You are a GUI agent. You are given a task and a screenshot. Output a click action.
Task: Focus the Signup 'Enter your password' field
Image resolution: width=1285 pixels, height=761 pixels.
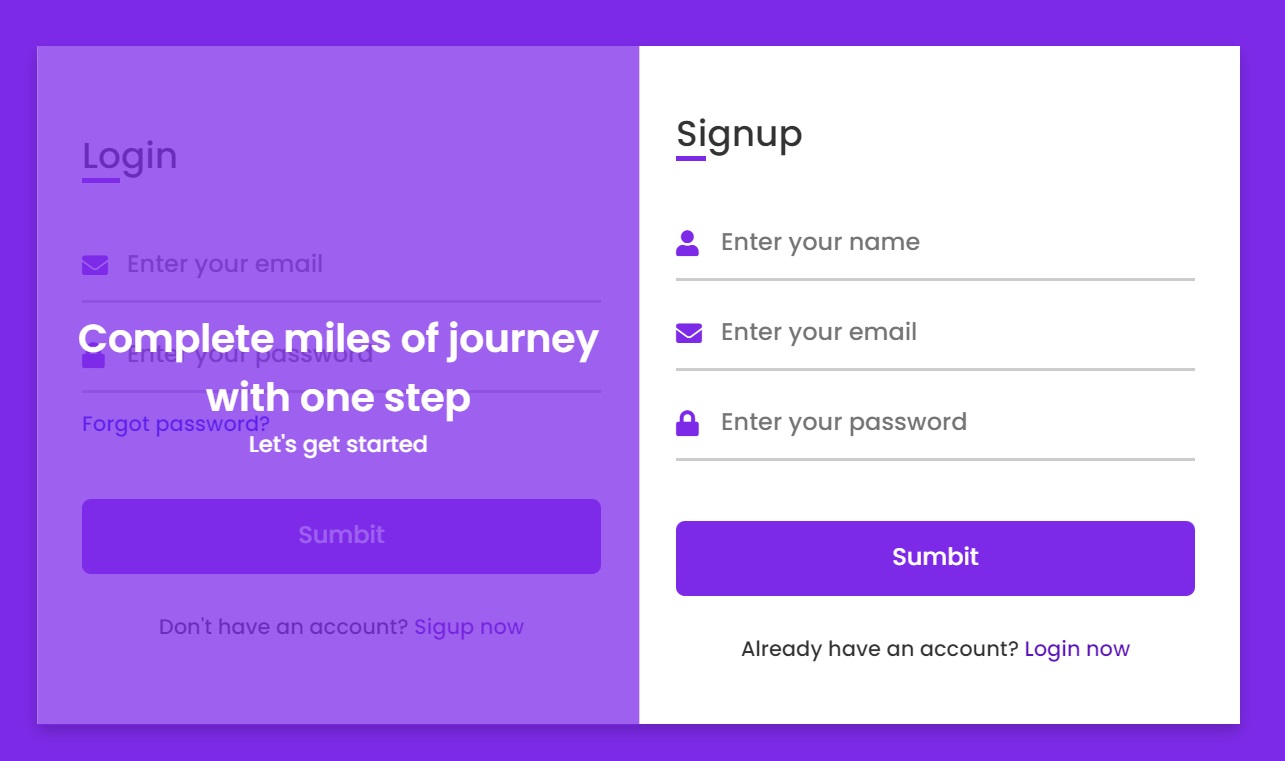pos(935,423)
